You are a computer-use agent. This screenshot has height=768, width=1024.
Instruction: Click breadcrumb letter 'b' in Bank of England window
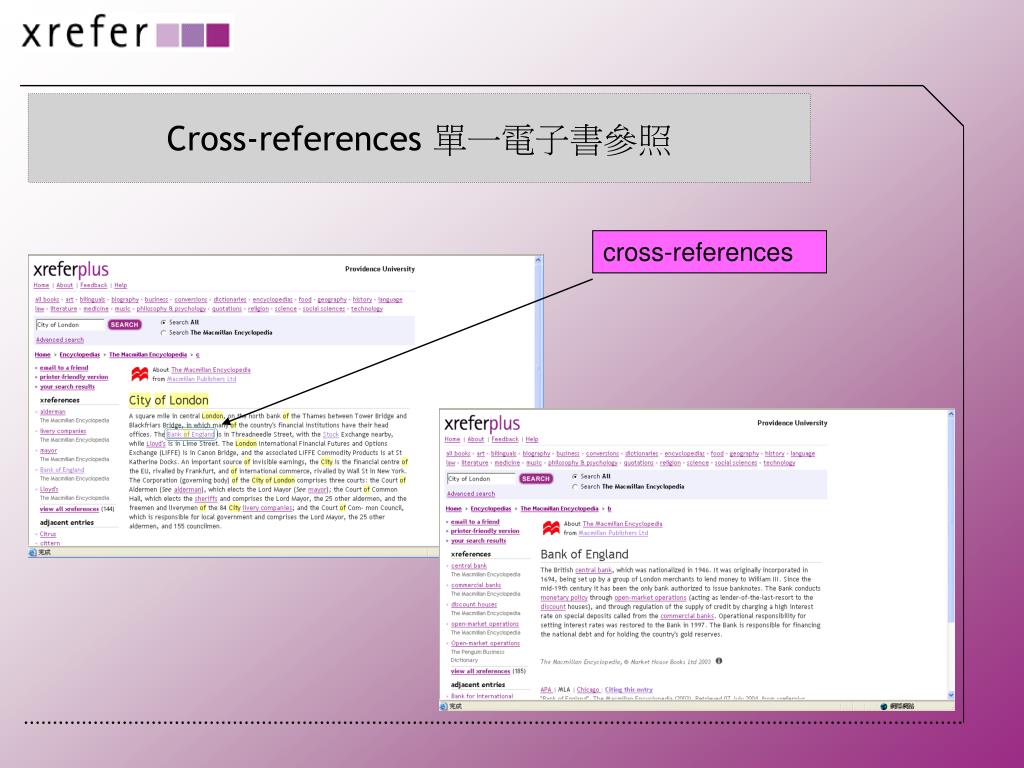tap(609, 509)
